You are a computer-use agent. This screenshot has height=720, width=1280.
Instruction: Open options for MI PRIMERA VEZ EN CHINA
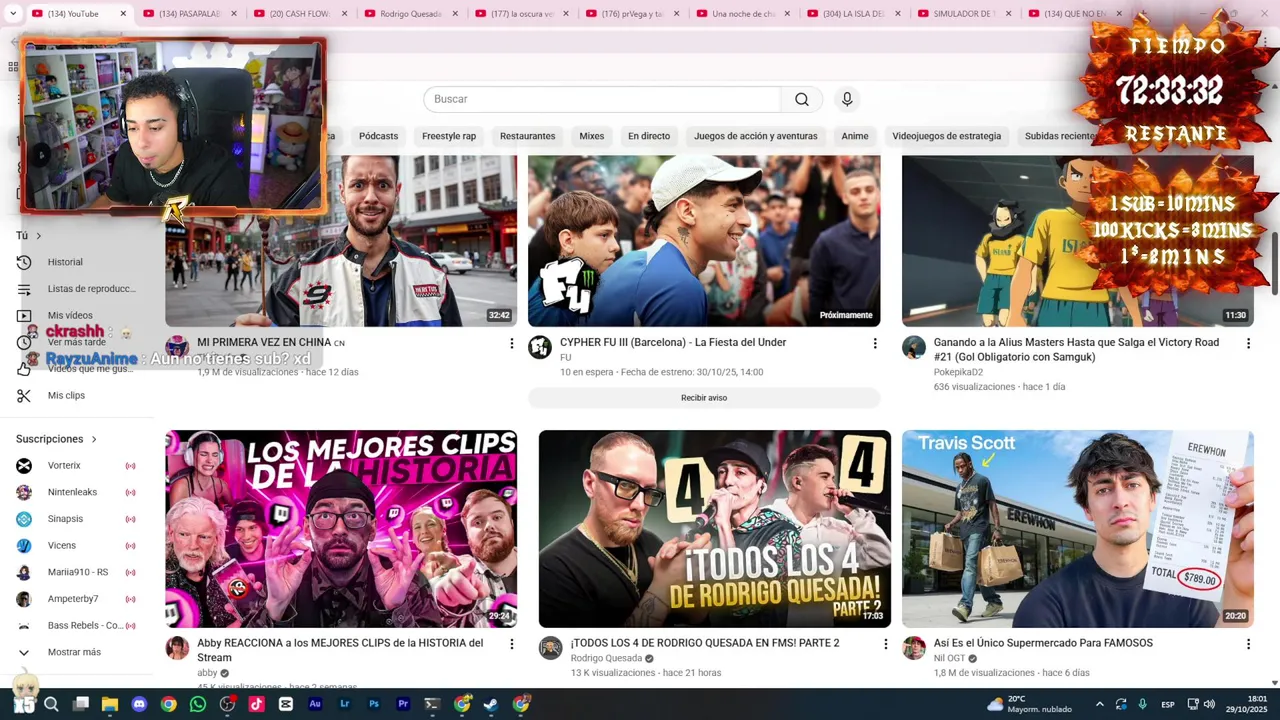[511, 343]
